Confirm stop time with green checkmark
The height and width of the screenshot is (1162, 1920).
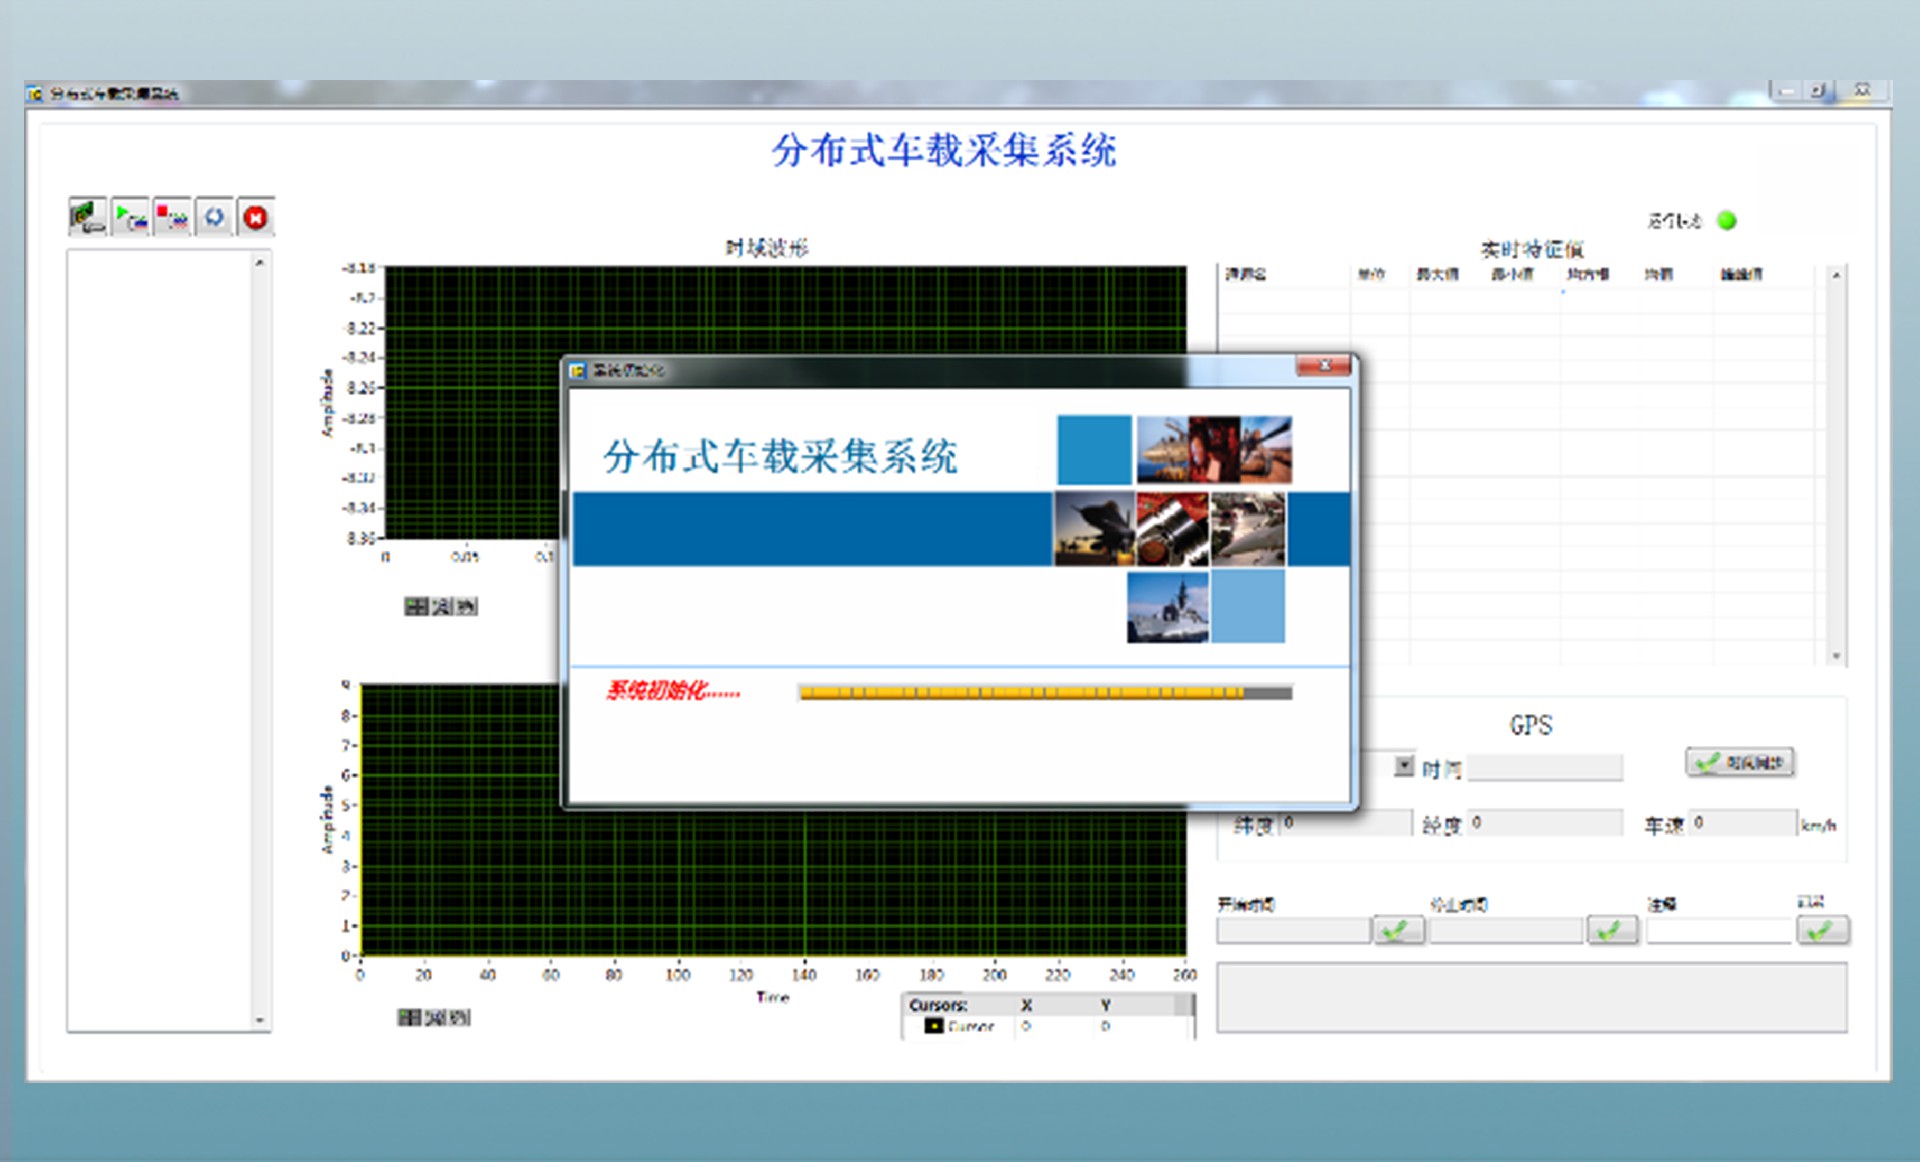coord(1611,930)
